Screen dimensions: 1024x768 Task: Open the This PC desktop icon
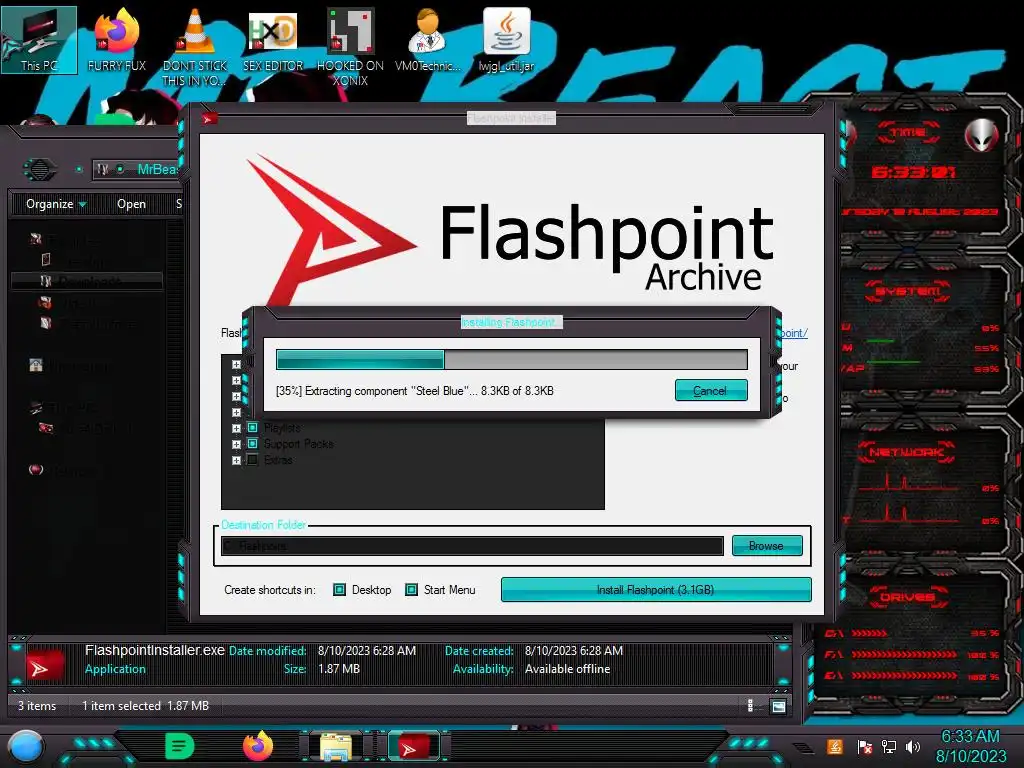pos(39,40)
